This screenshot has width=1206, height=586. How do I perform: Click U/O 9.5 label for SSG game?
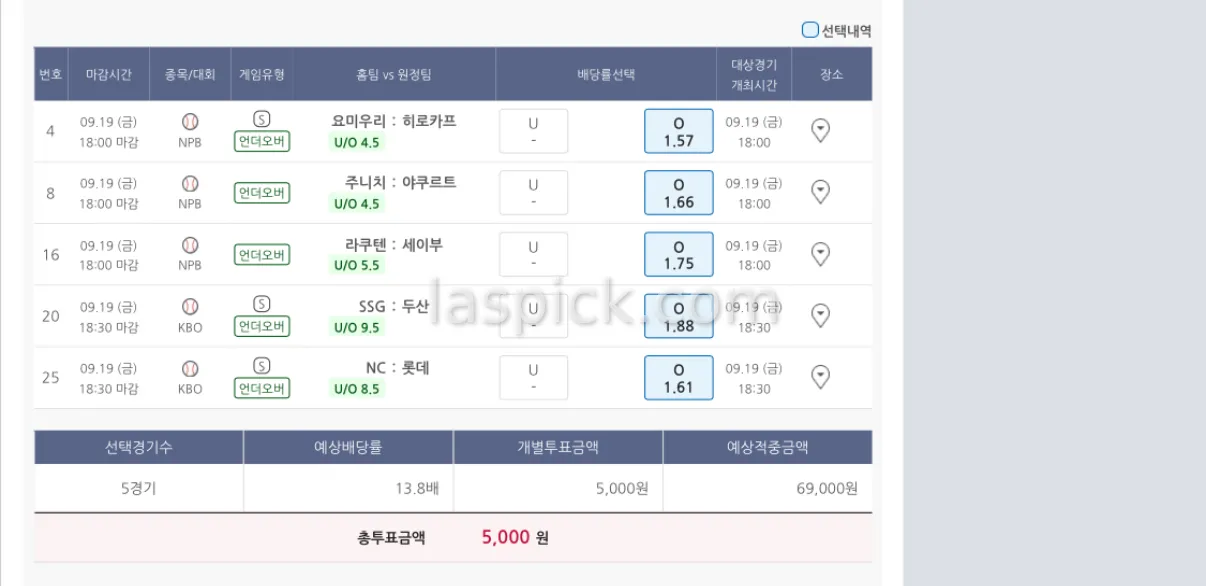pos(356,327)
